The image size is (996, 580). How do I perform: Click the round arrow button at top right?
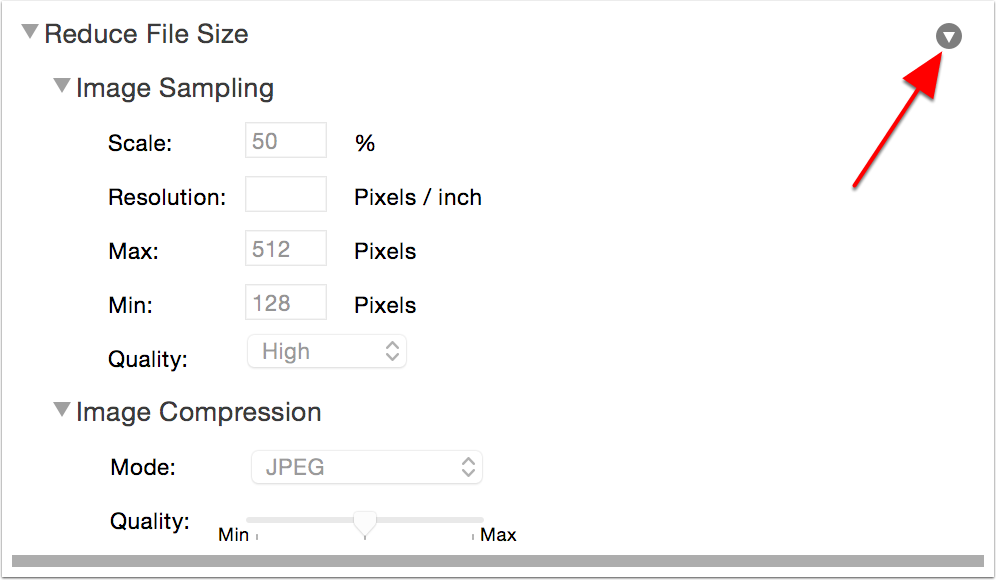click(x=949, y=37)
